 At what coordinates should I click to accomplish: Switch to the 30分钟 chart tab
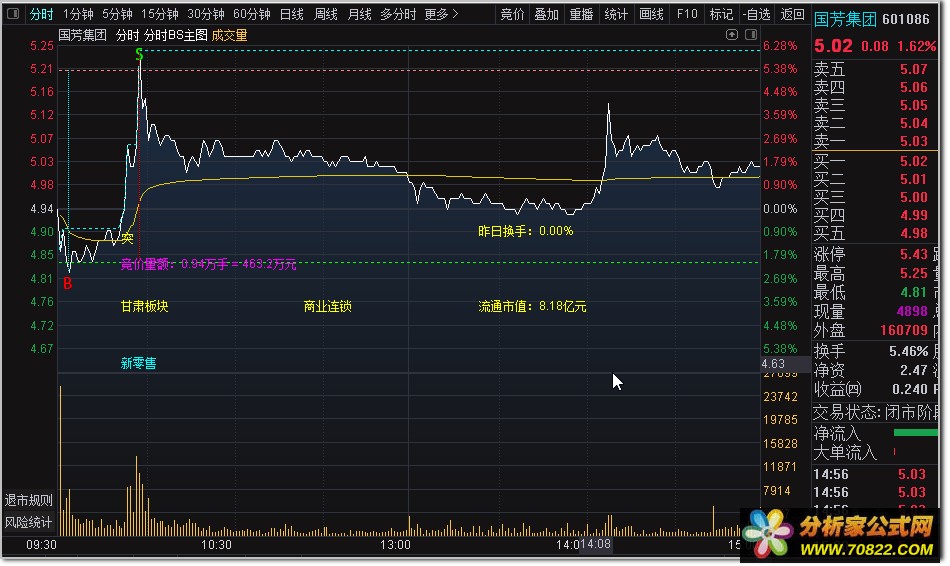click(x=206, y=14)
